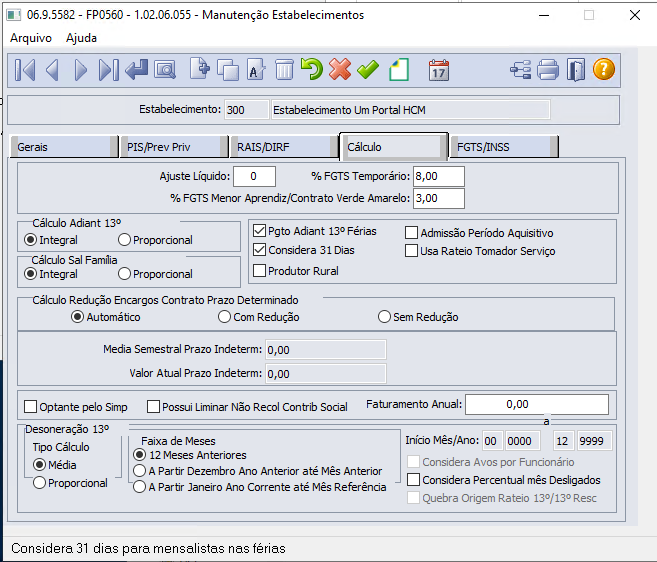
Task: Go to the first record
Action: (25, 70)
